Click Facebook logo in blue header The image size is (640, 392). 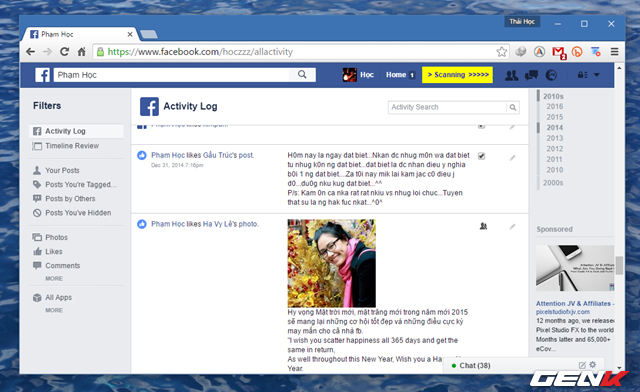pos(42,75)
